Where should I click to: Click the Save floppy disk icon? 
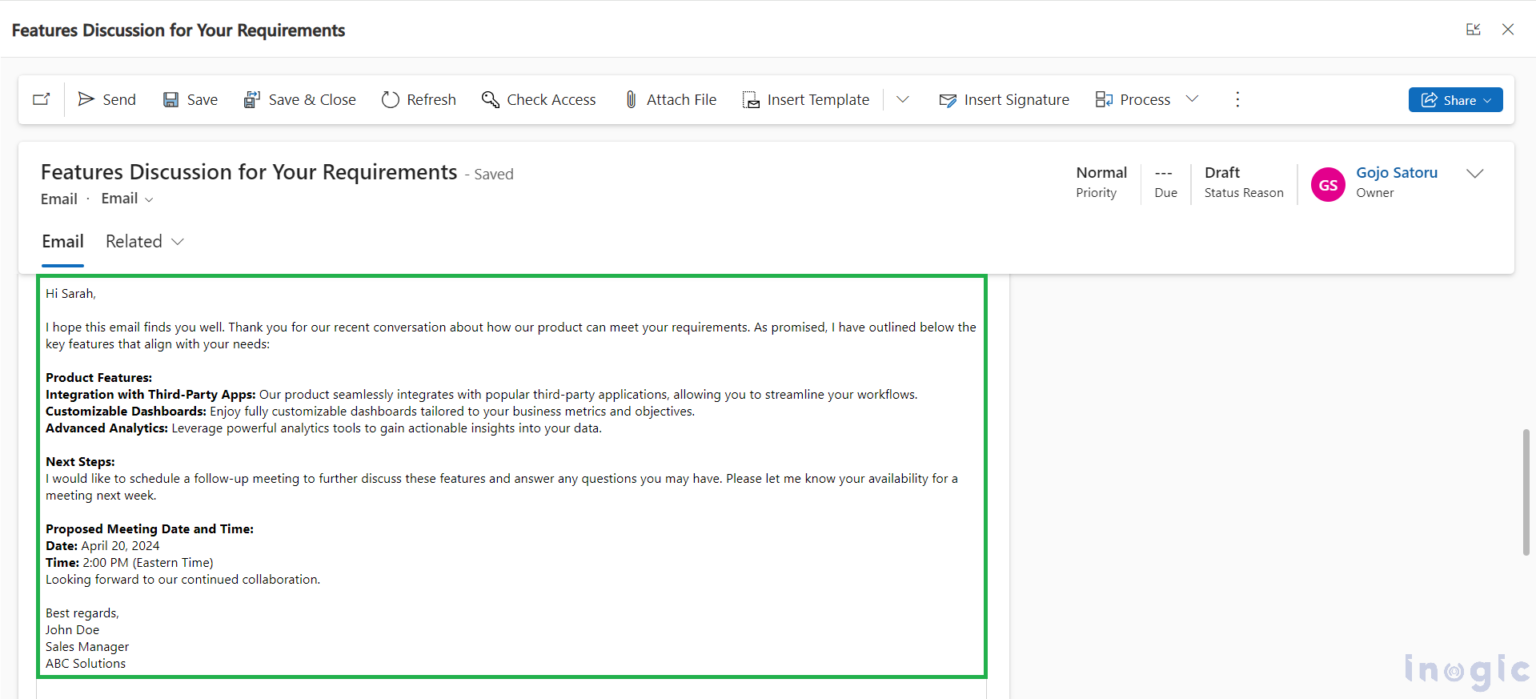[171, 99]
